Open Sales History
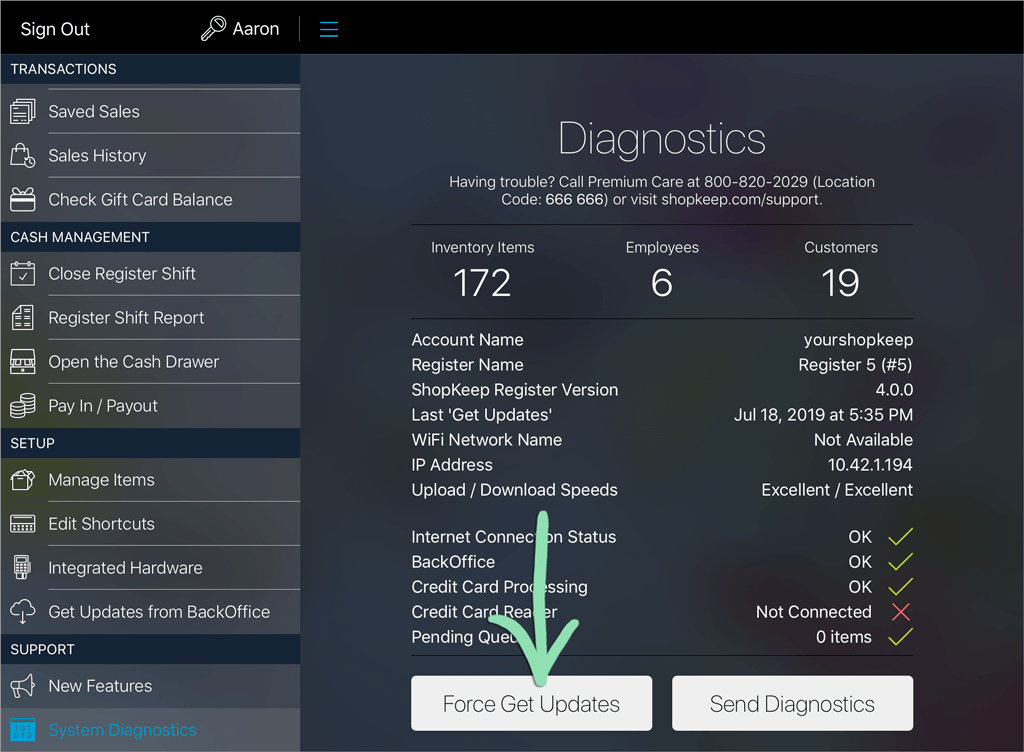The width and height of the screenshot is (1024, 752). click(x=151, y=155)
